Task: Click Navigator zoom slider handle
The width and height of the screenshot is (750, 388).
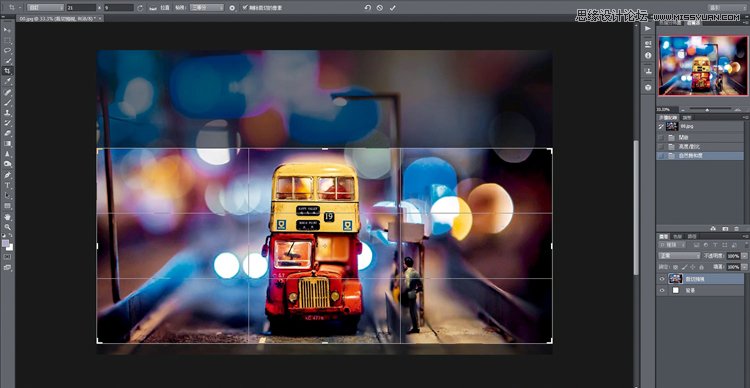Action: click(x=706, y=110)
